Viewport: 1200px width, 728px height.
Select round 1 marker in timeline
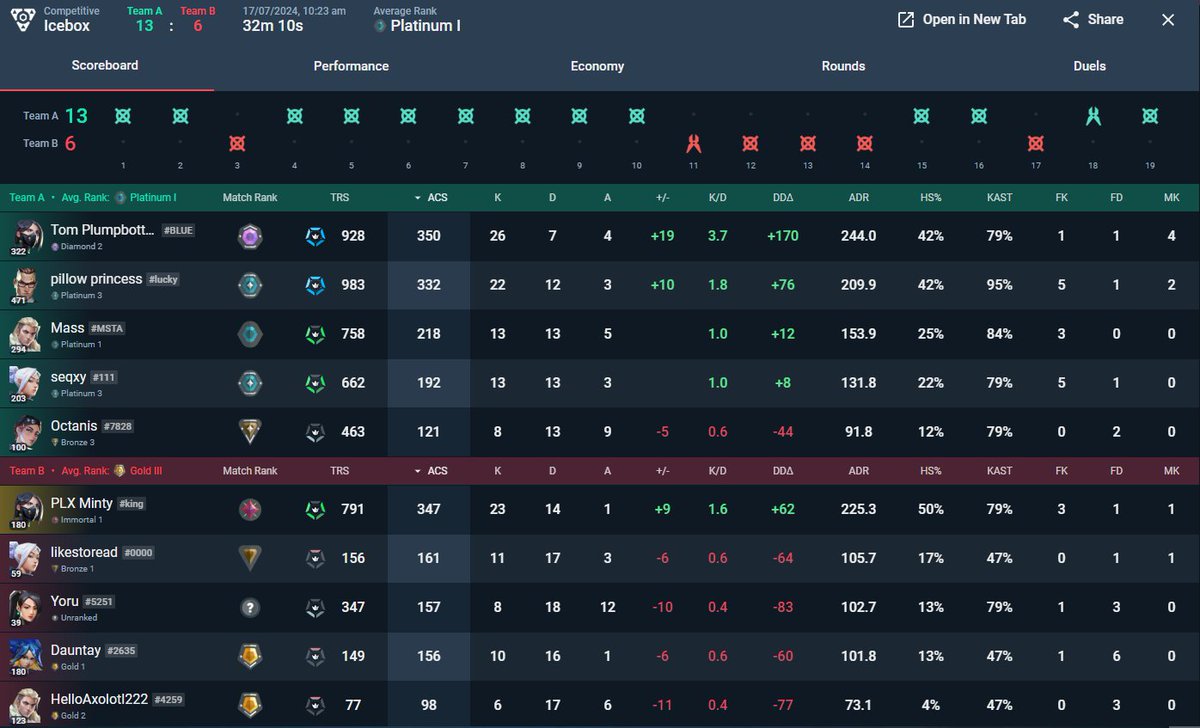[123, 116]
